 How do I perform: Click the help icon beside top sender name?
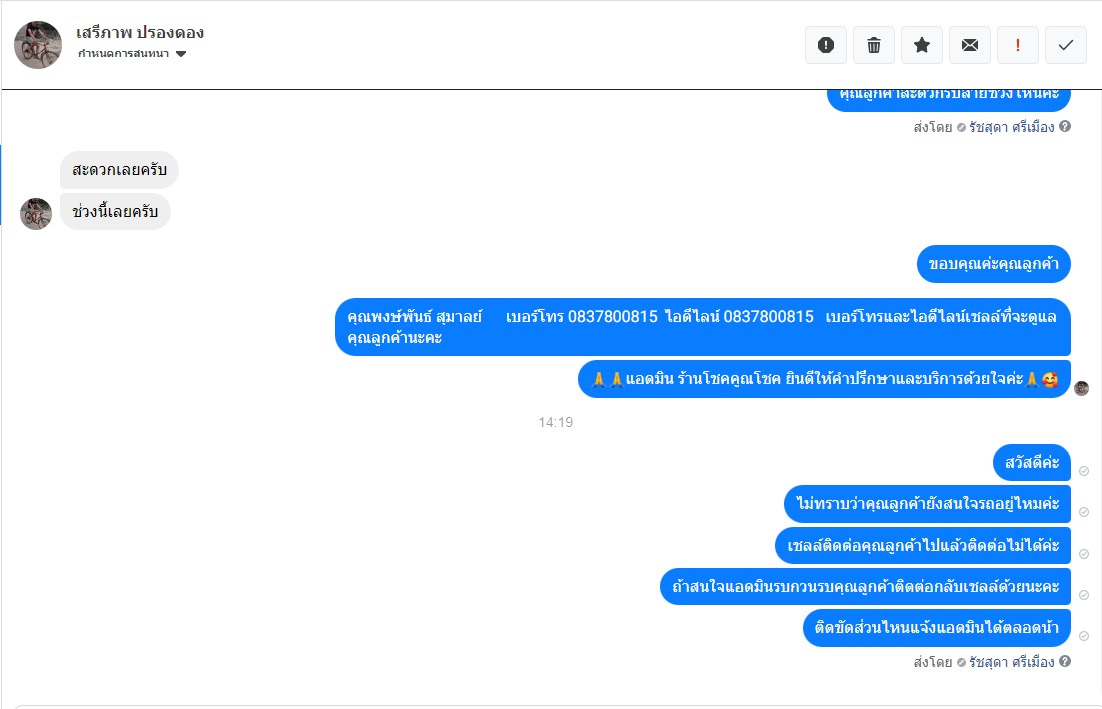pyautogui.click(x=1065, y=126)
